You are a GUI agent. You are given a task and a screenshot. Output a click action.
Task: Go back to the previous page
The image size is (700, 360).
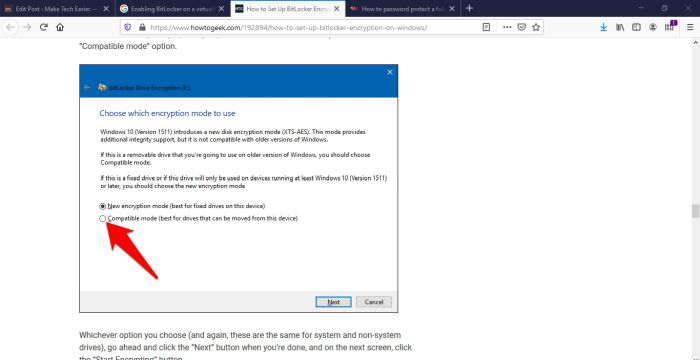[10, 27]
